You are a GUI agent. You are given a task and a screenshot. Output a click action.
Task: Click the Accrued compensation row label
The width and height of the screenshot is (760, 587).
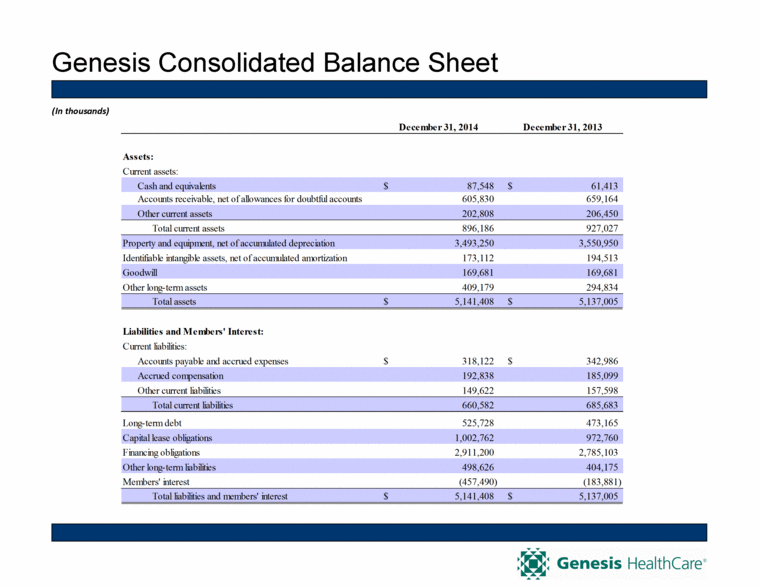coord(186,375)
